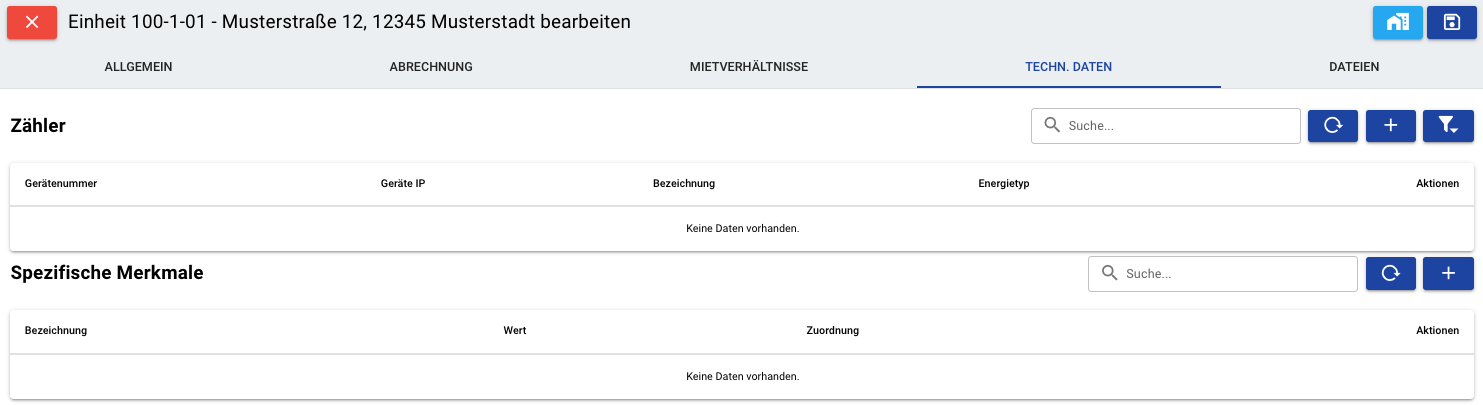The height and width of the screenshot is (405, 1483).
Task: Show the Dateien tab
Action: 1354,67
